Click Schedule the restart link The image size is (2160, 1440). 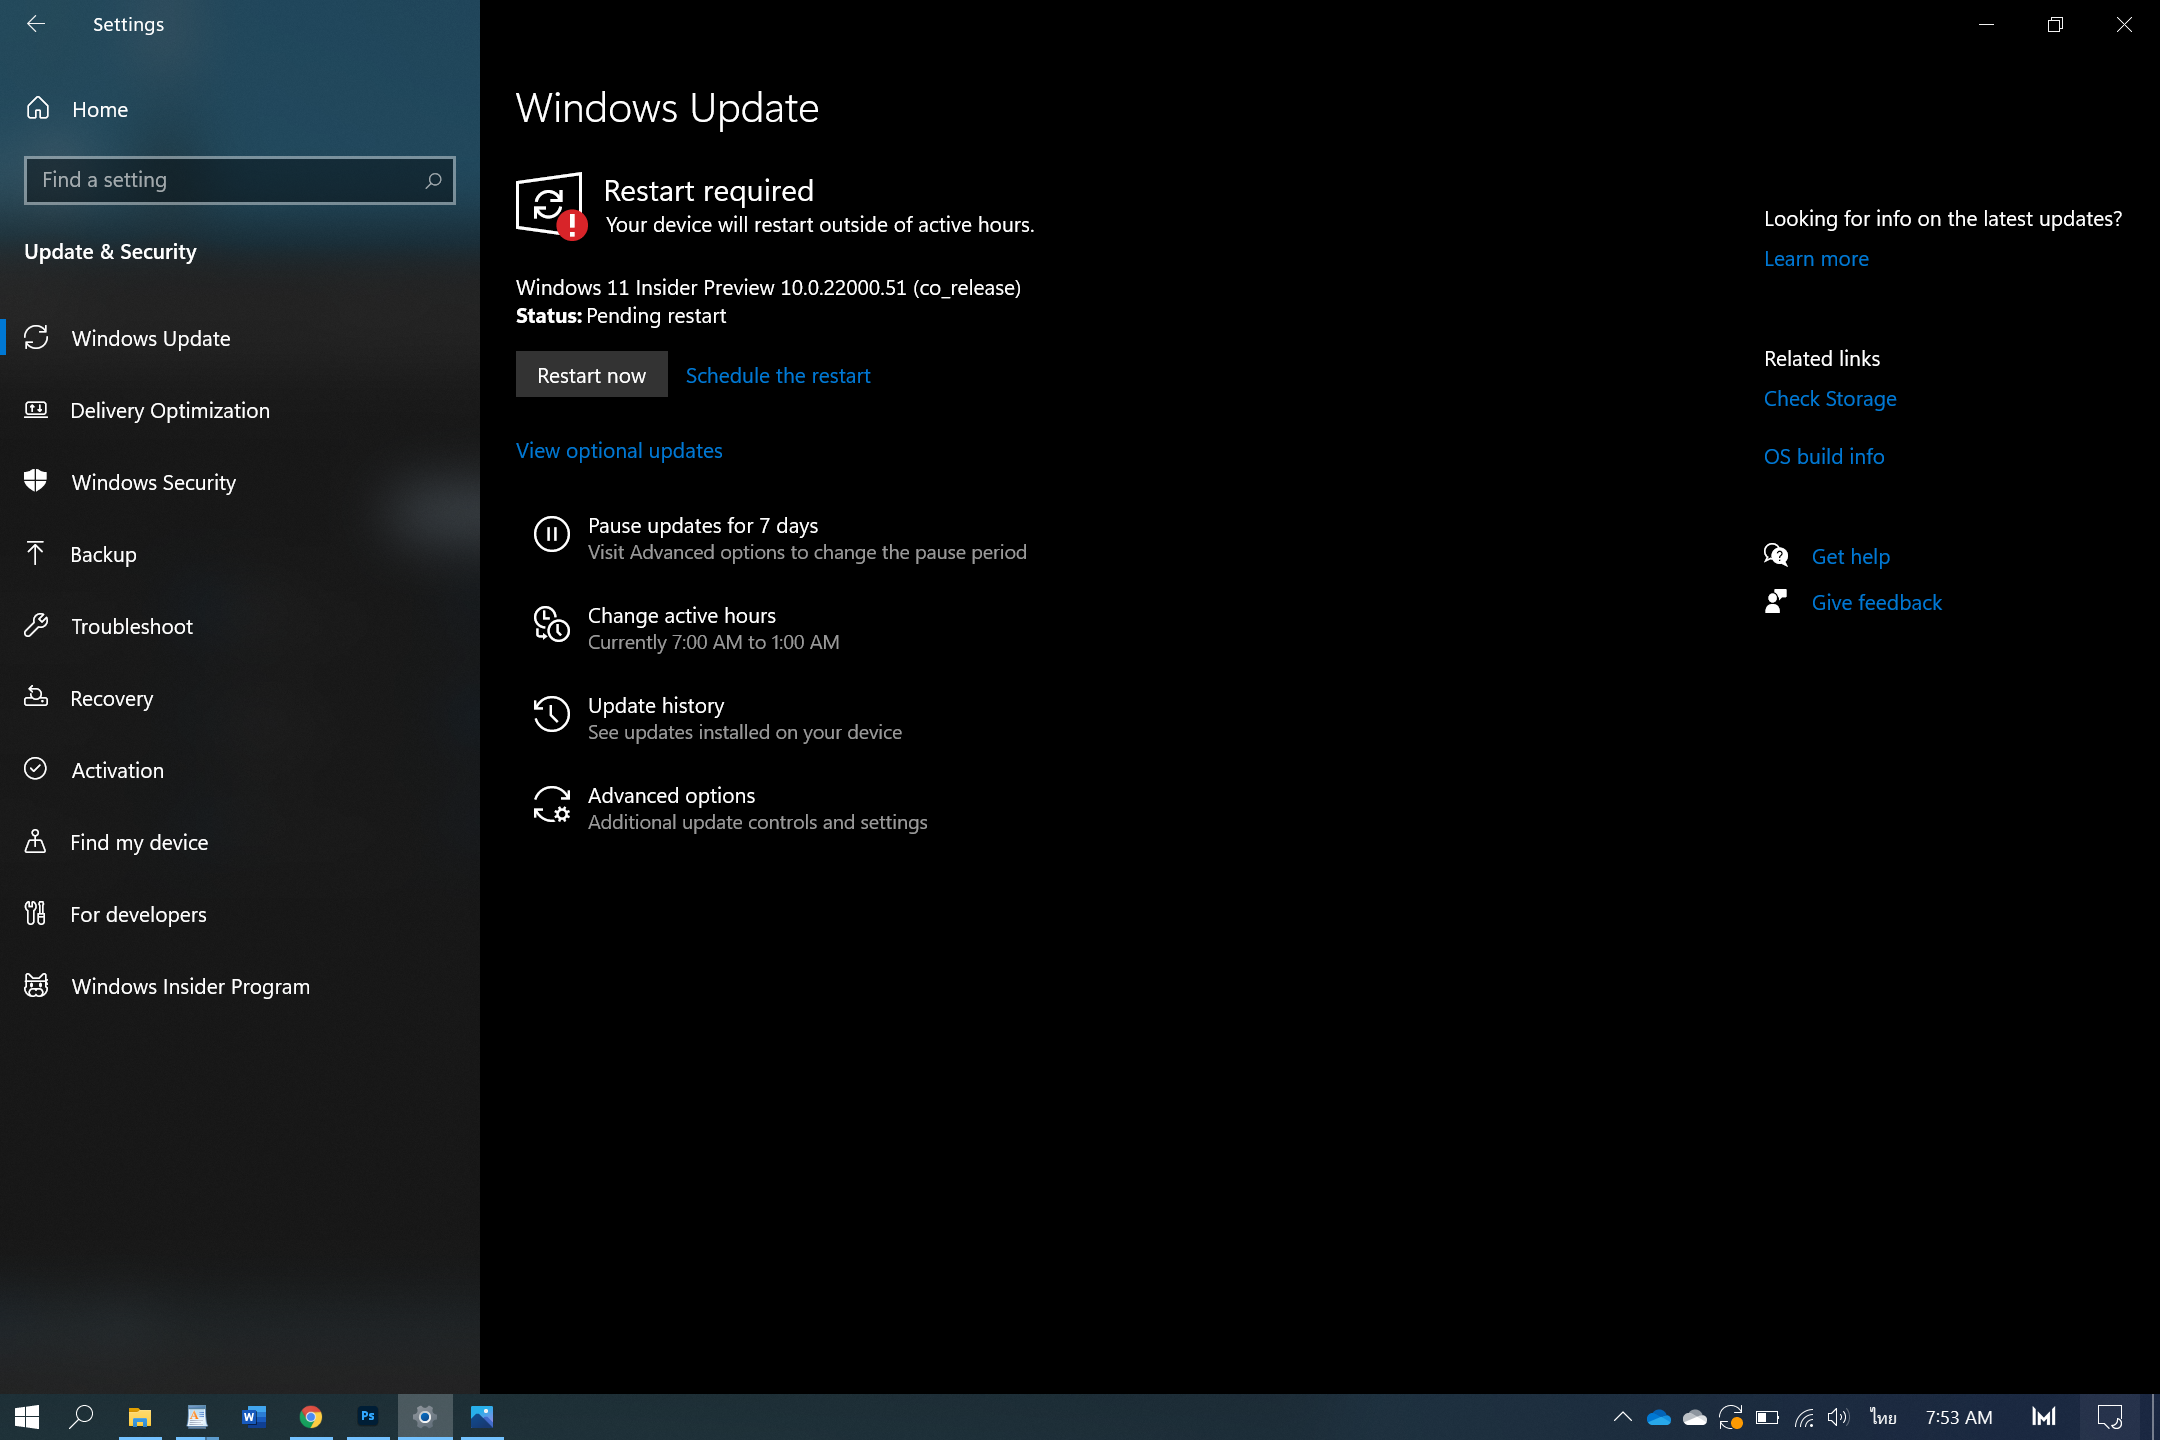(x=778, y=376)
